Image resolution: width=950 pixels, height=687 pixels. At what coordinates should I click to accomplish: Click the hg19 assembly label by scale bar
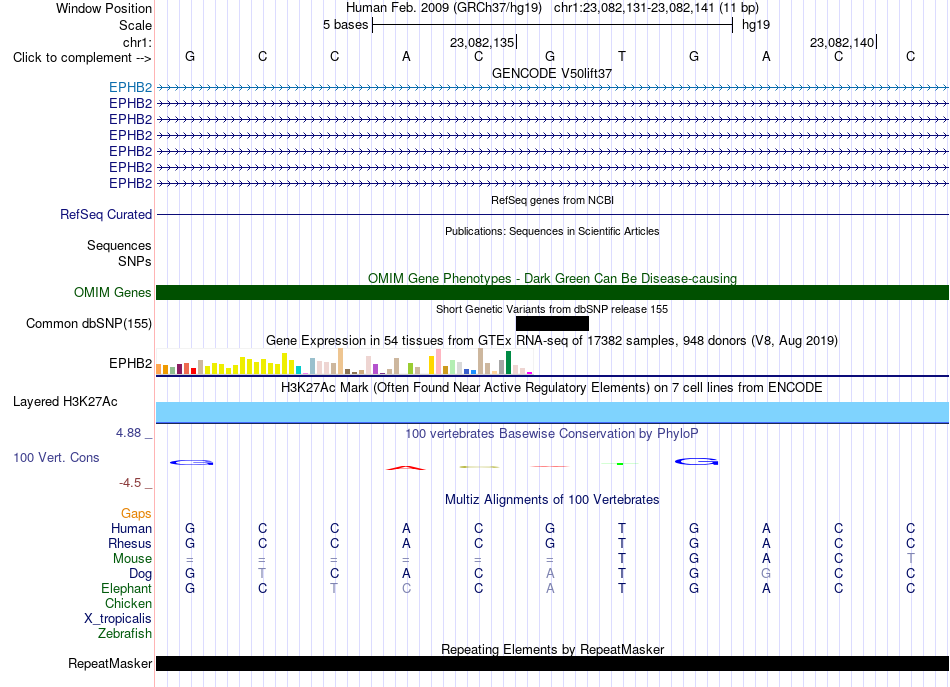[756, 25]
